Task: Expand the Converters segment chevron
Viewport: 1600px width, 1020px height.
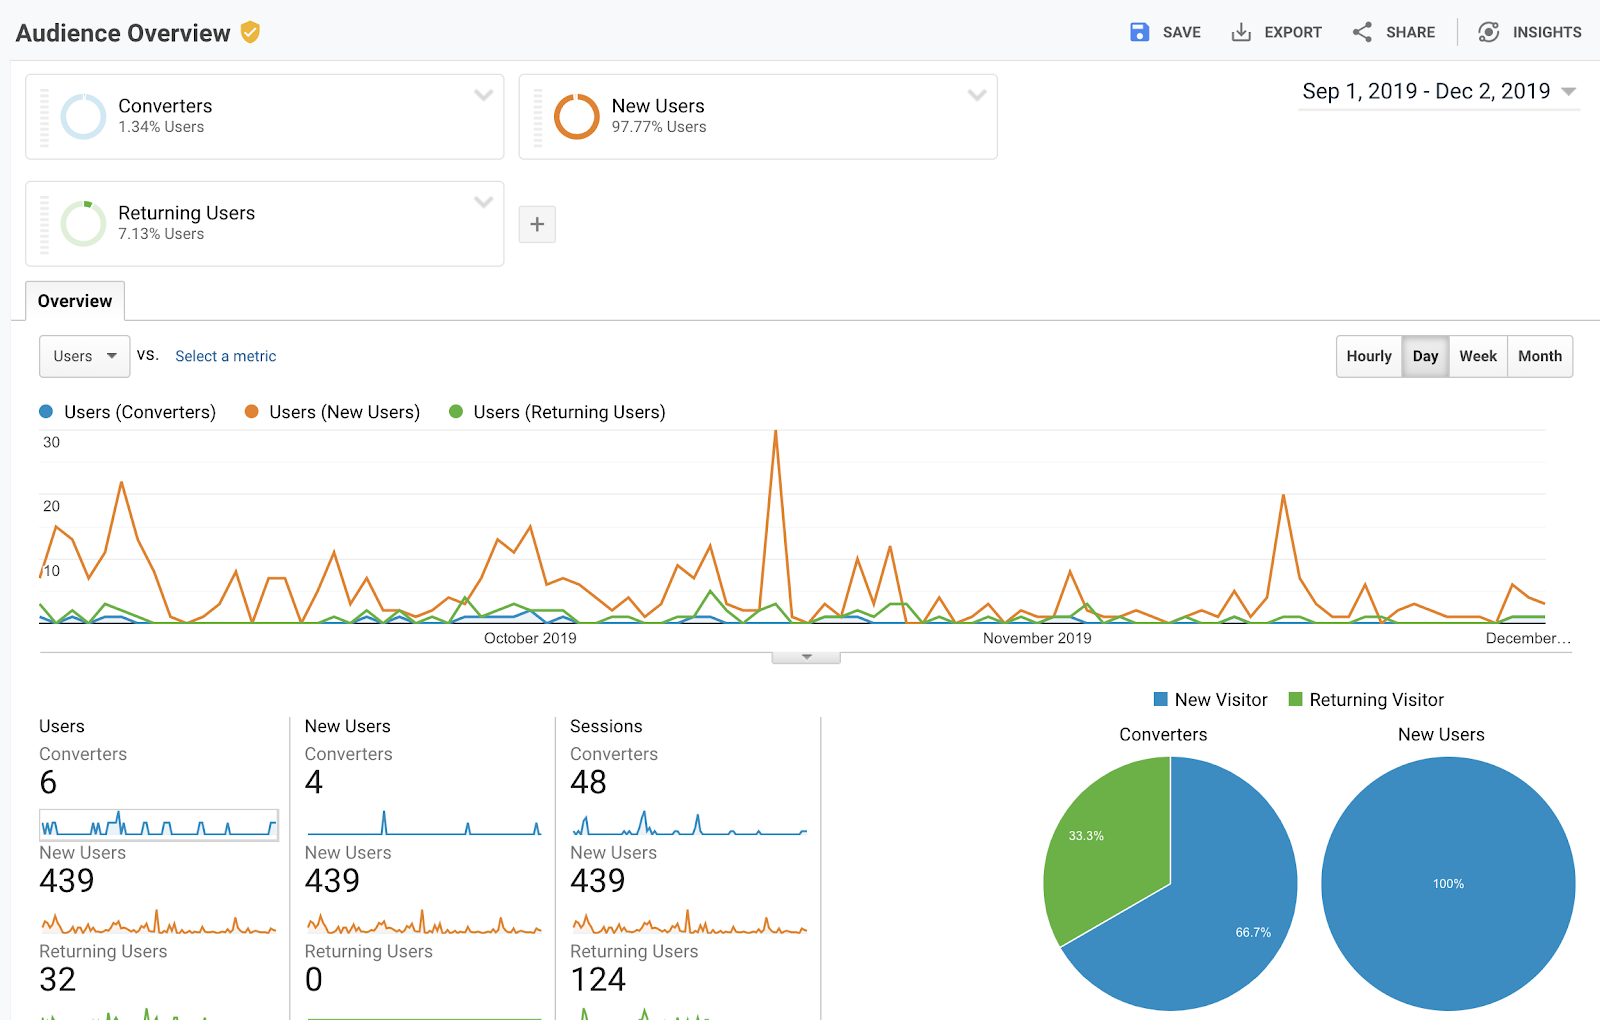Action: pos(483,96)
